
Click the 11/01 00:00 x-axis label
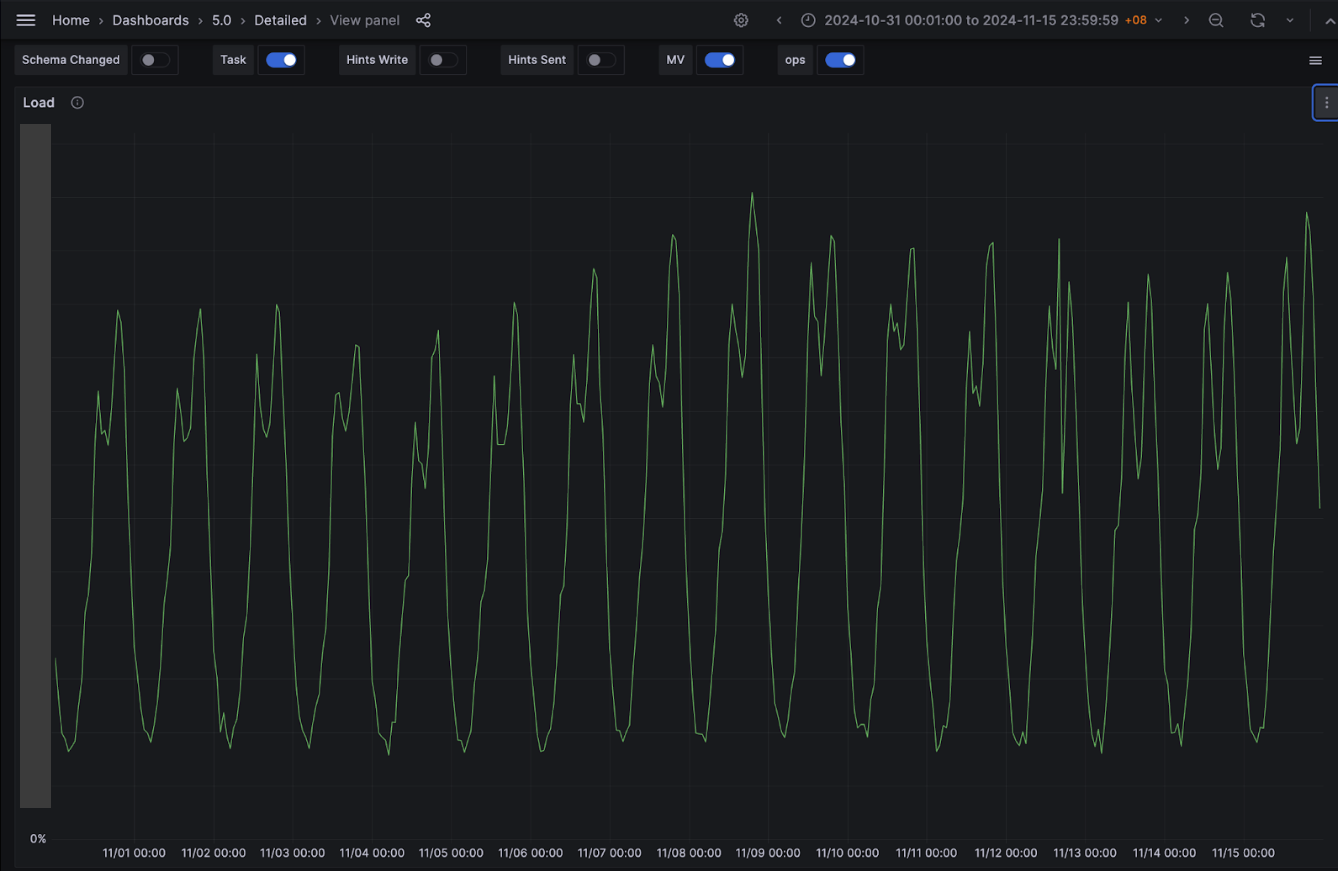[x=134, y=853]
